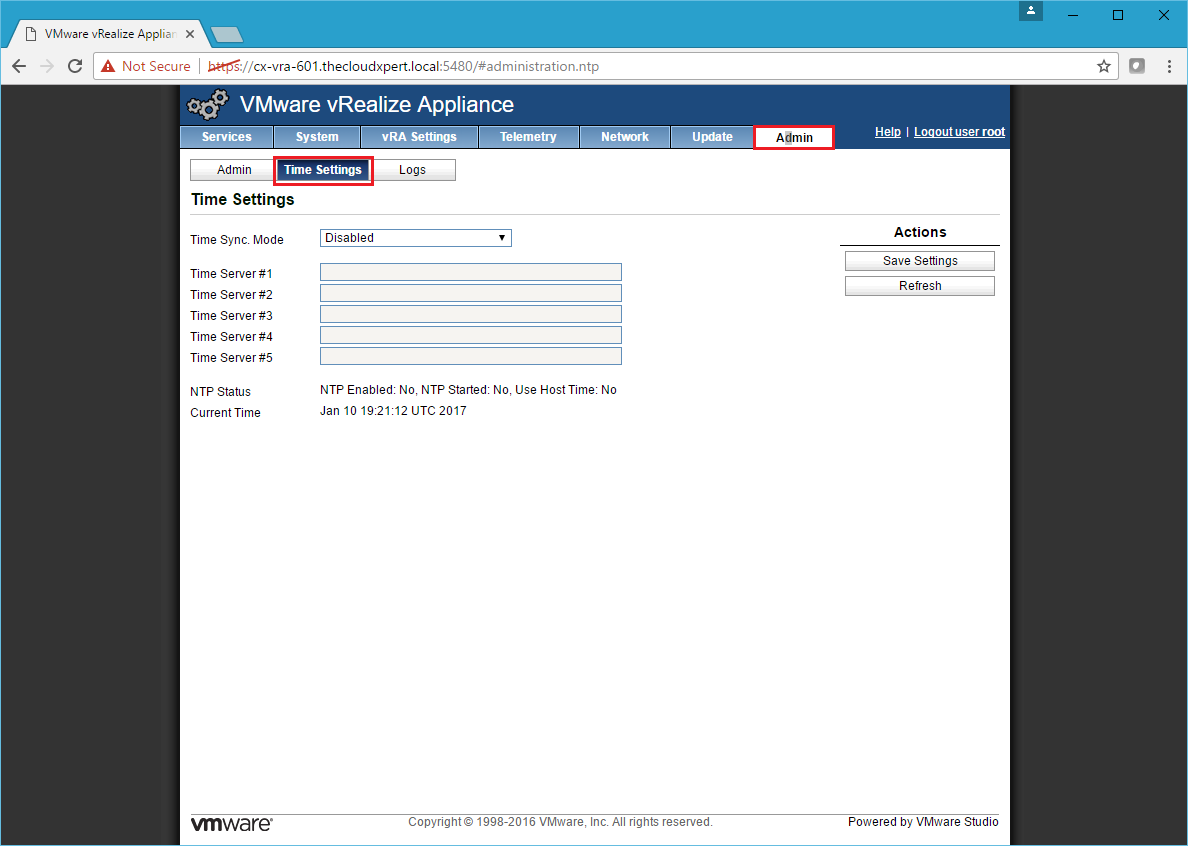Open the Help link
The image size is (1188, 846).
click(887, 132)
